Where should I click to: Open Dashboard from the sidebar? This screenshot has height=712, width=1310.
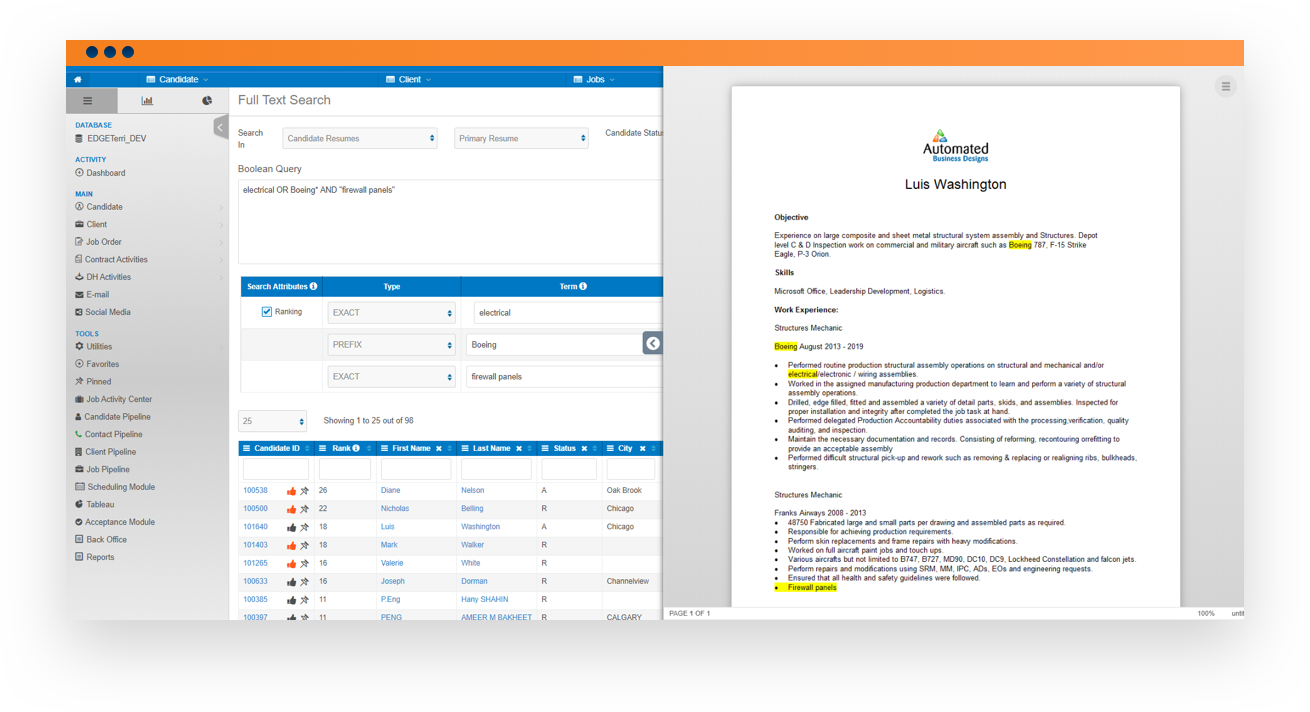100,173
